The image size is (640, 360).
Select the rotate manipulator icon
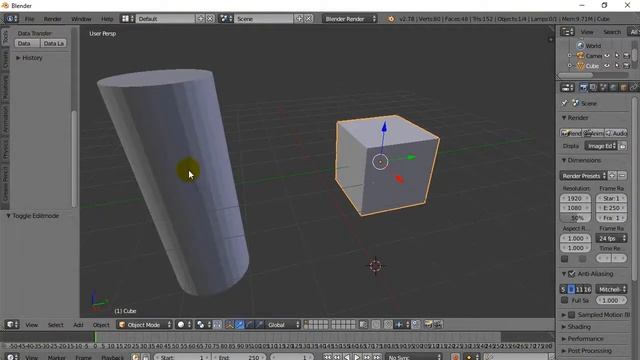coord(249,324)
